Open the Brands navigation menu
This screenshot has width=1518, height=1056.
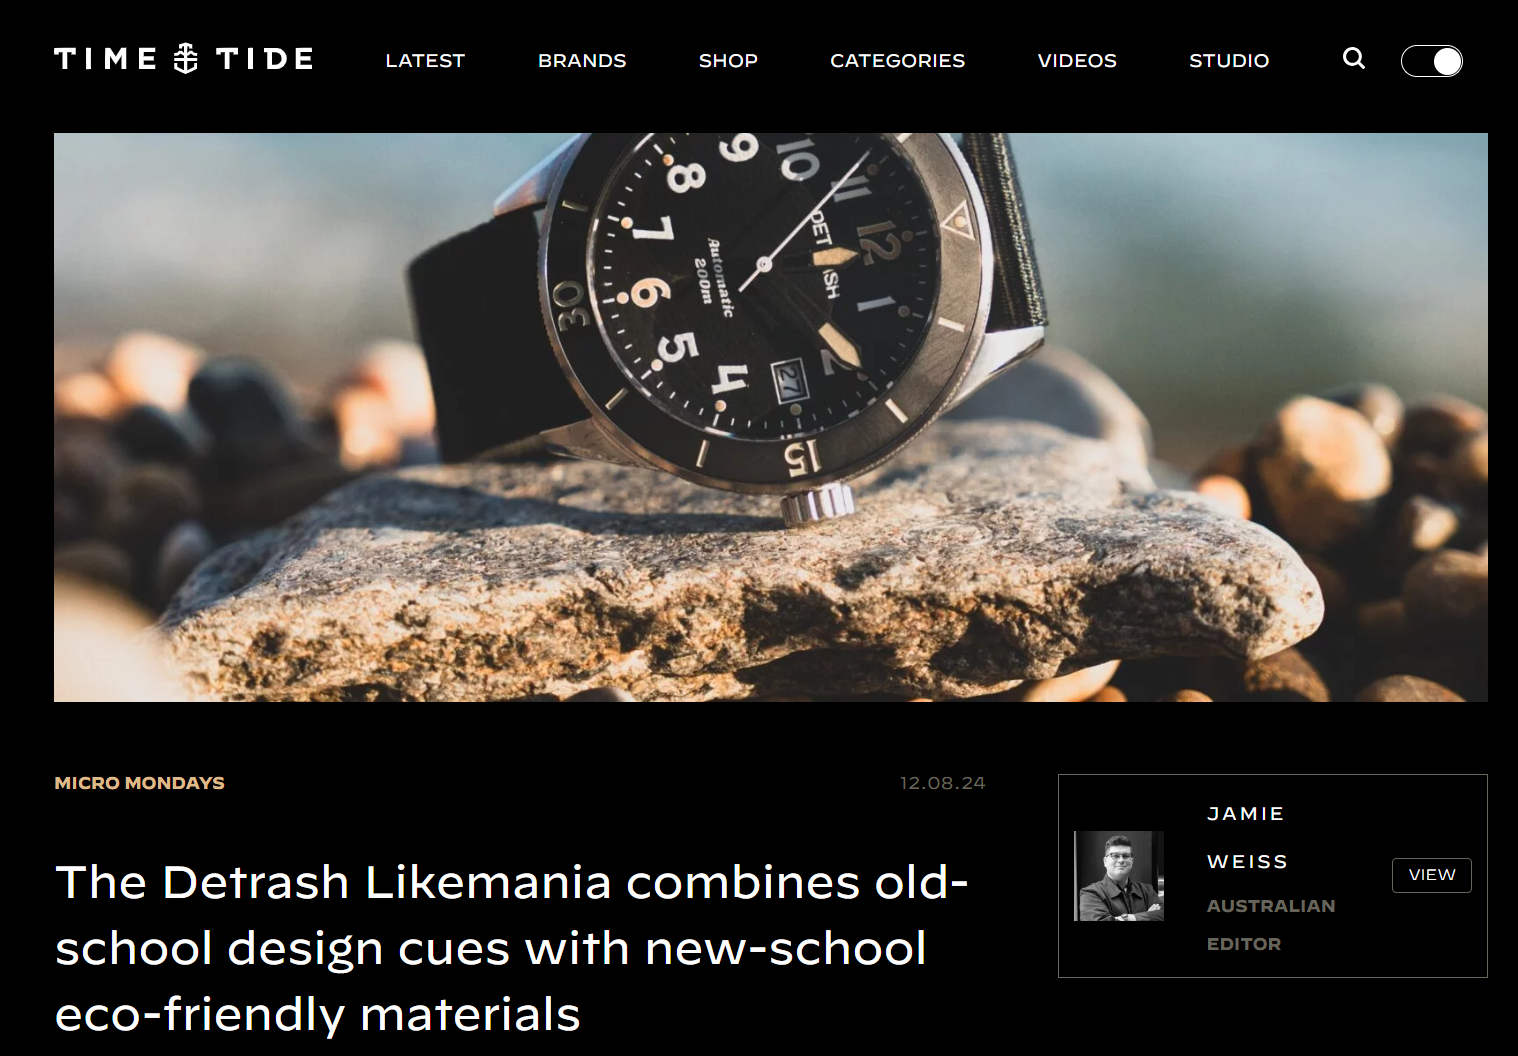click(582, 60)
